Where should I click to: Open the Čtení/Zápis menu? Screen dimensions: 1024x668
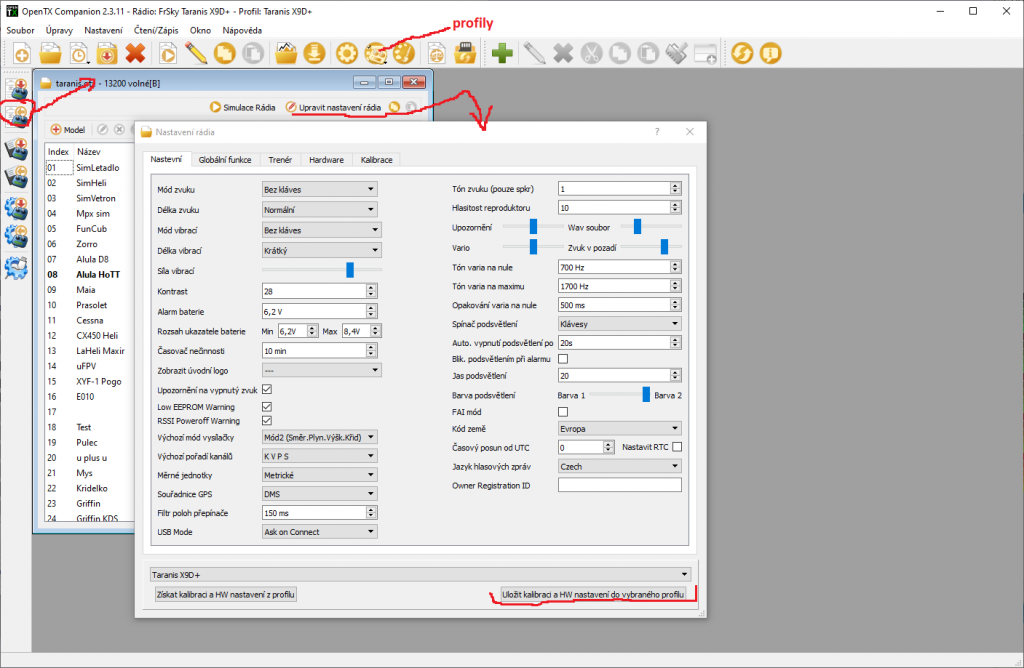click(158, 30)
